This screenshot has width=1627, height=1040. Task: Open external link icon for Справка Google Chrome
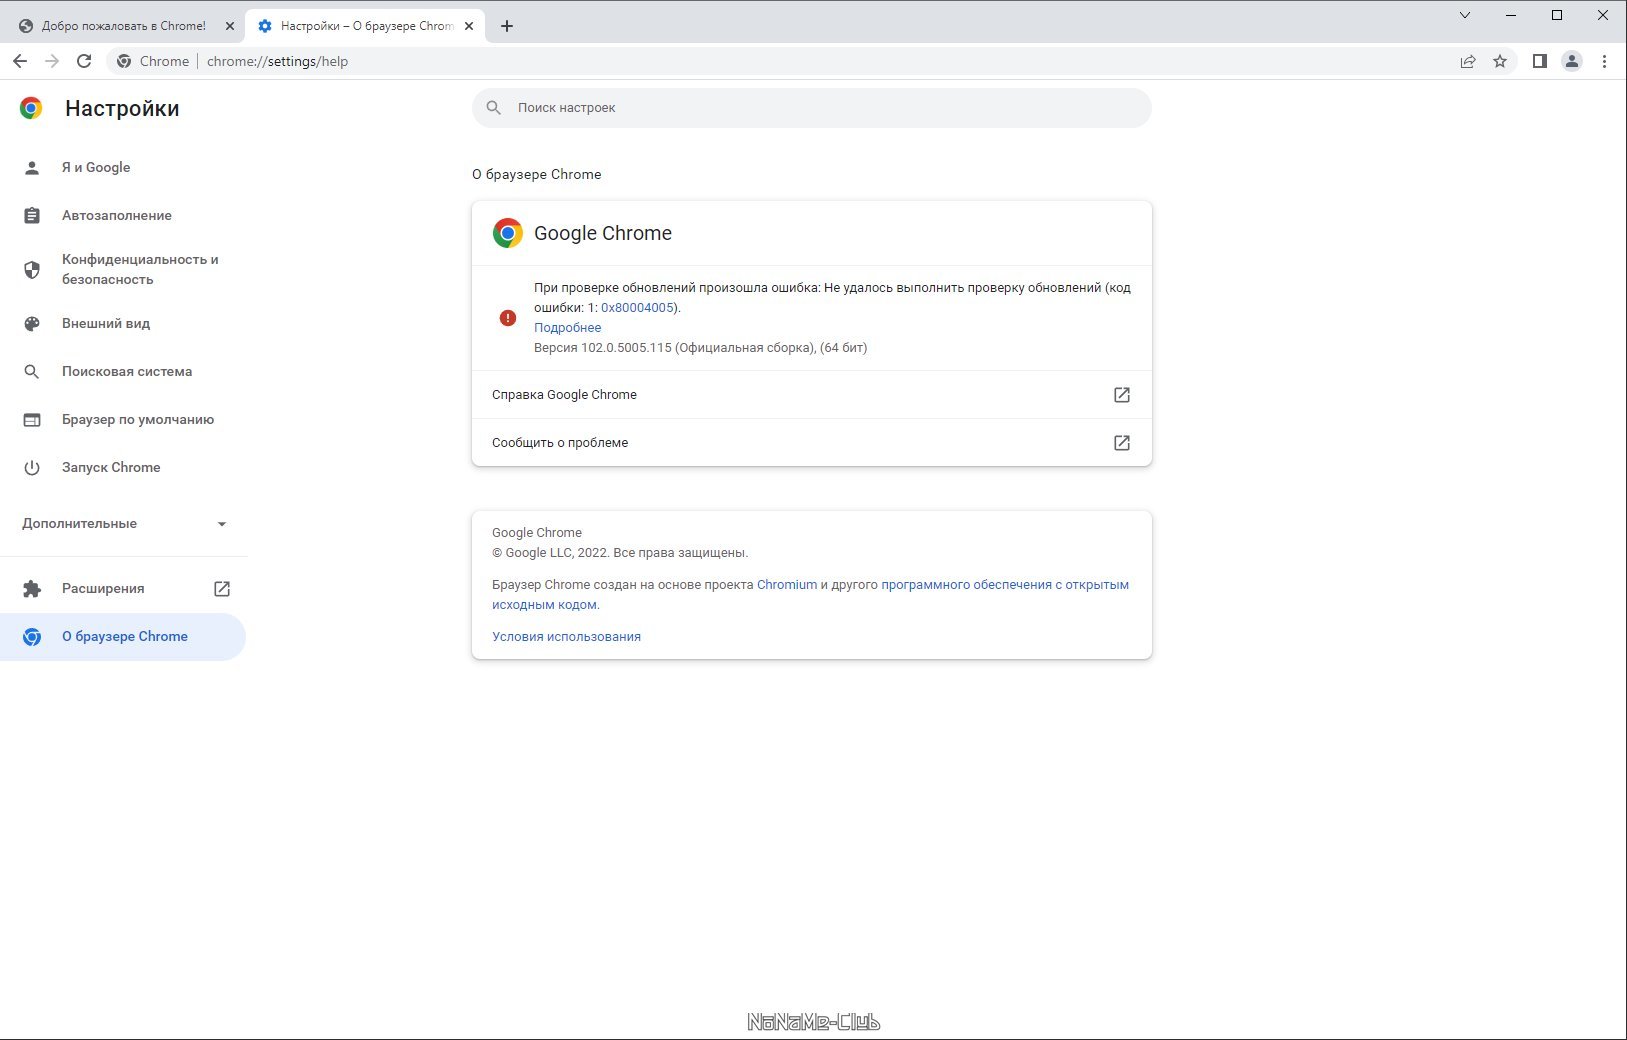pos(1122,395)
